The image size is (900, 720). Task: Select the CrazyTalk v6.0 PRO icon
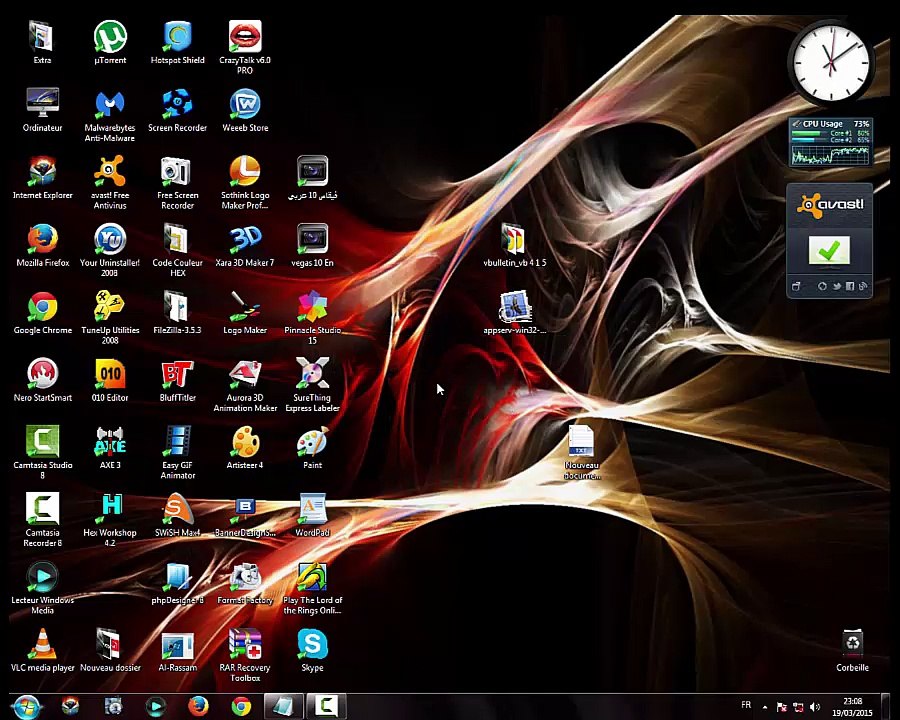(x=245, y=47)
